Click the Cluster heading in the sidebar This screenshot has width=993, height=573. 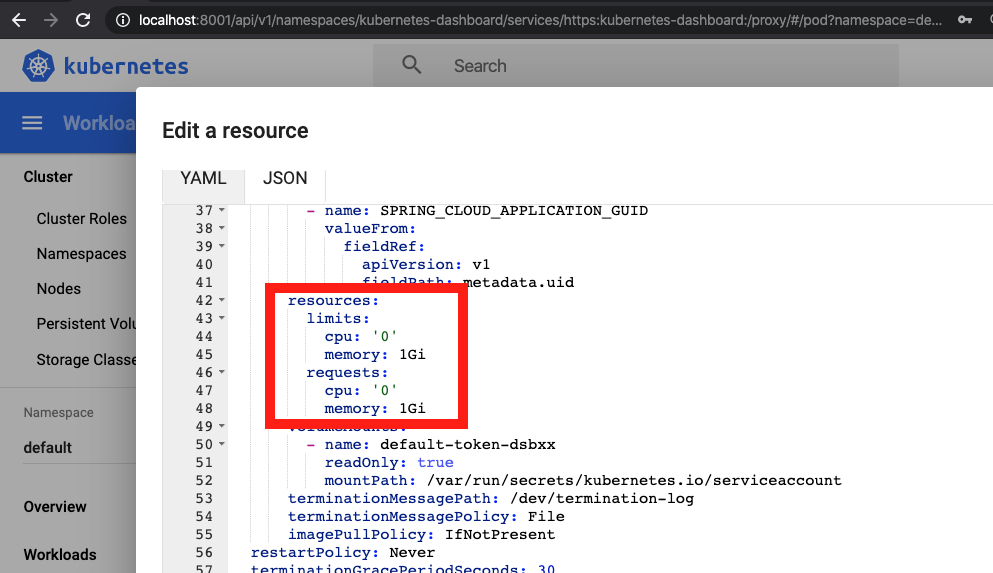tap(48, 177)
